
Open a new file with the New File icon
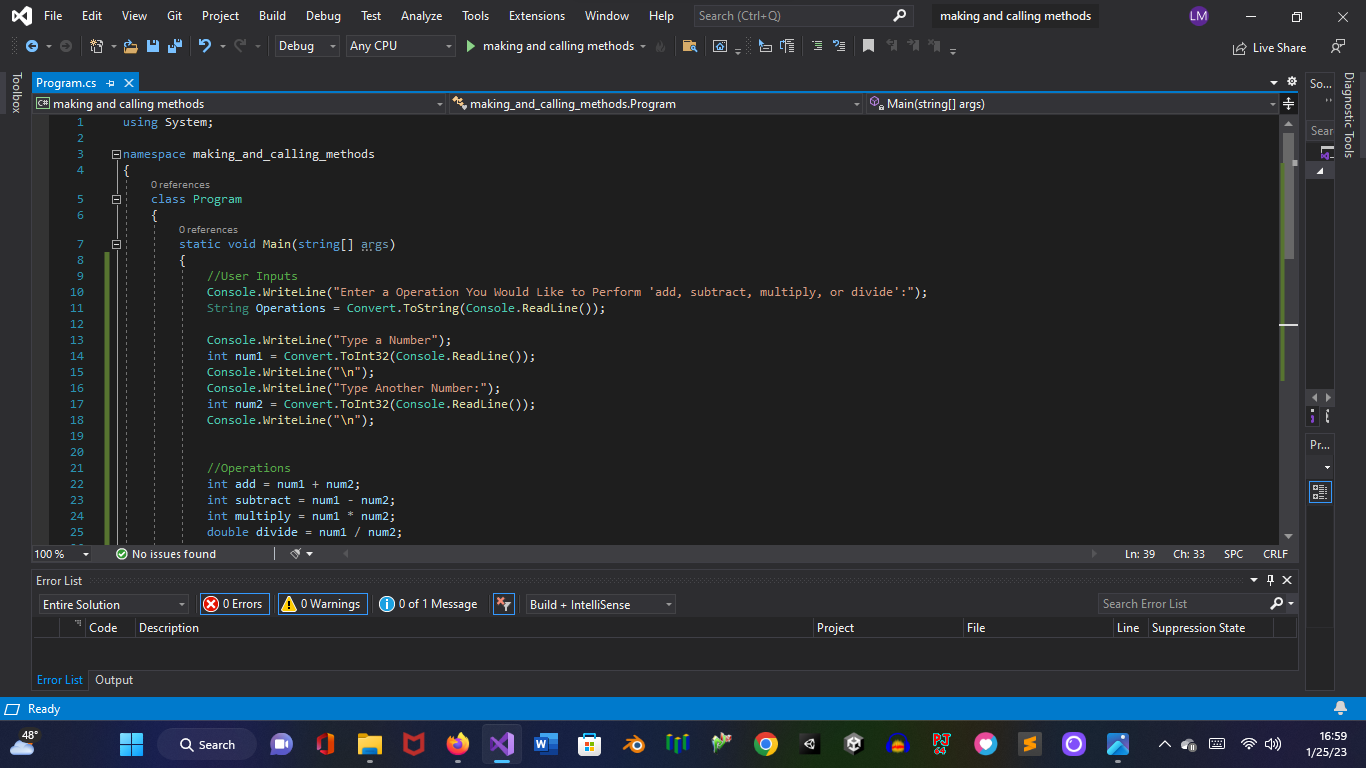pyautogui.click(x=98, y=46)
